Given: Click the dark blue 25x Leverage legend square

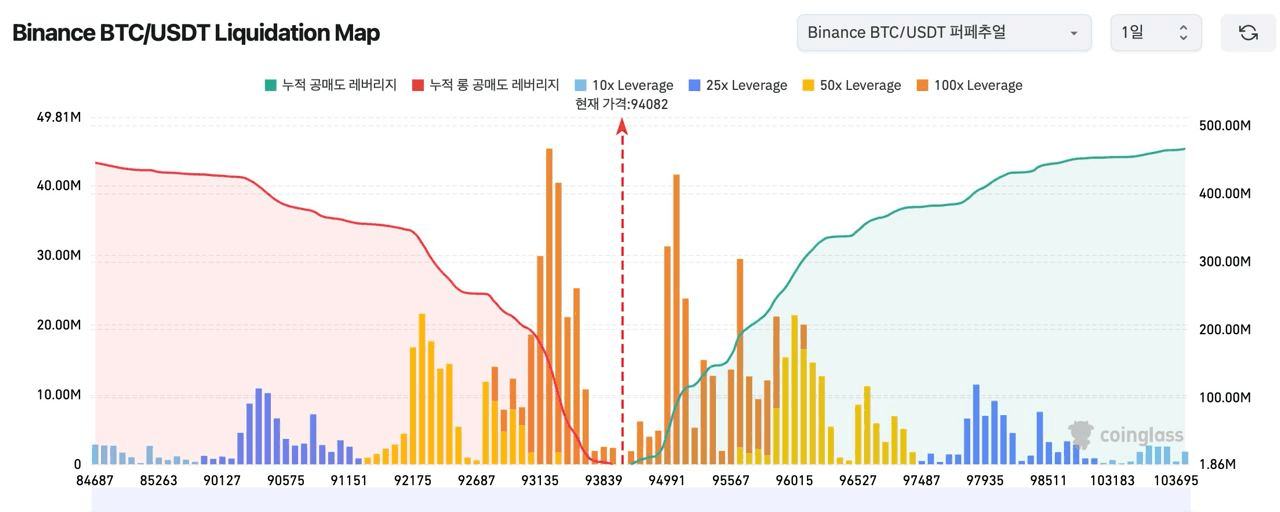Looking at the screenshot, I should click(x=694, y=86).
